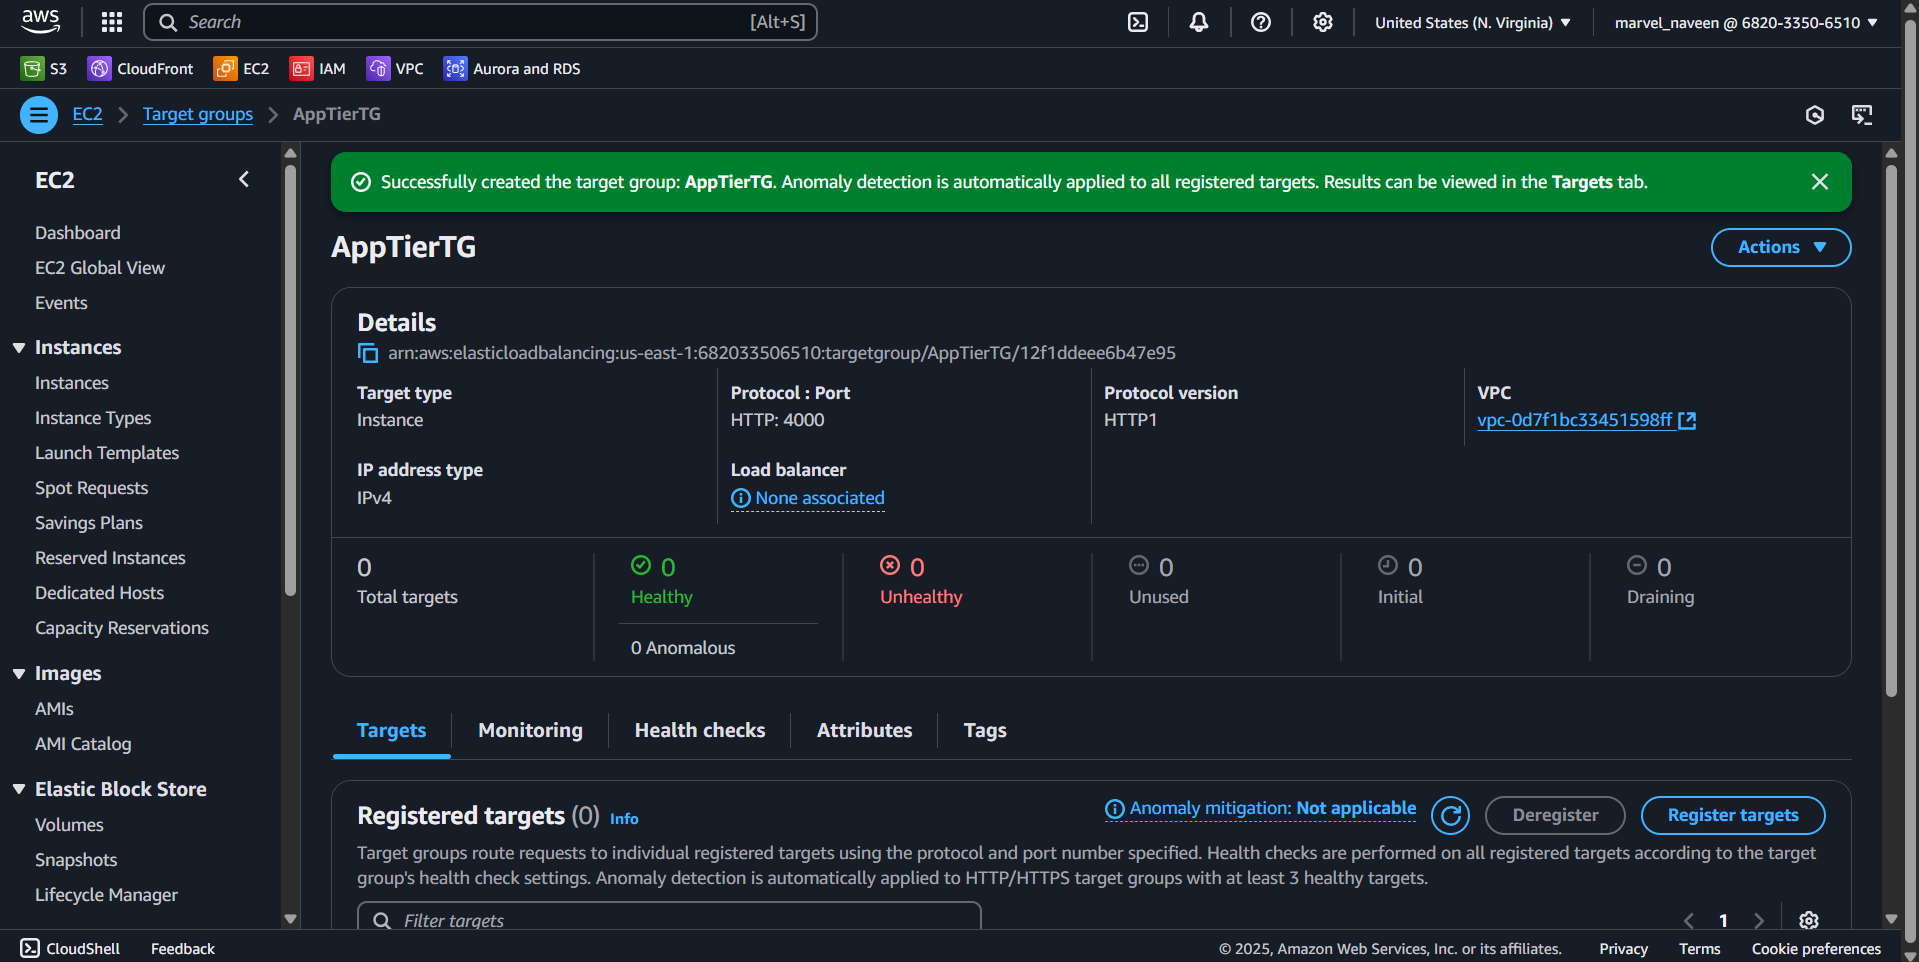Open CloudShell icon in top bar

coord(1138,22)
